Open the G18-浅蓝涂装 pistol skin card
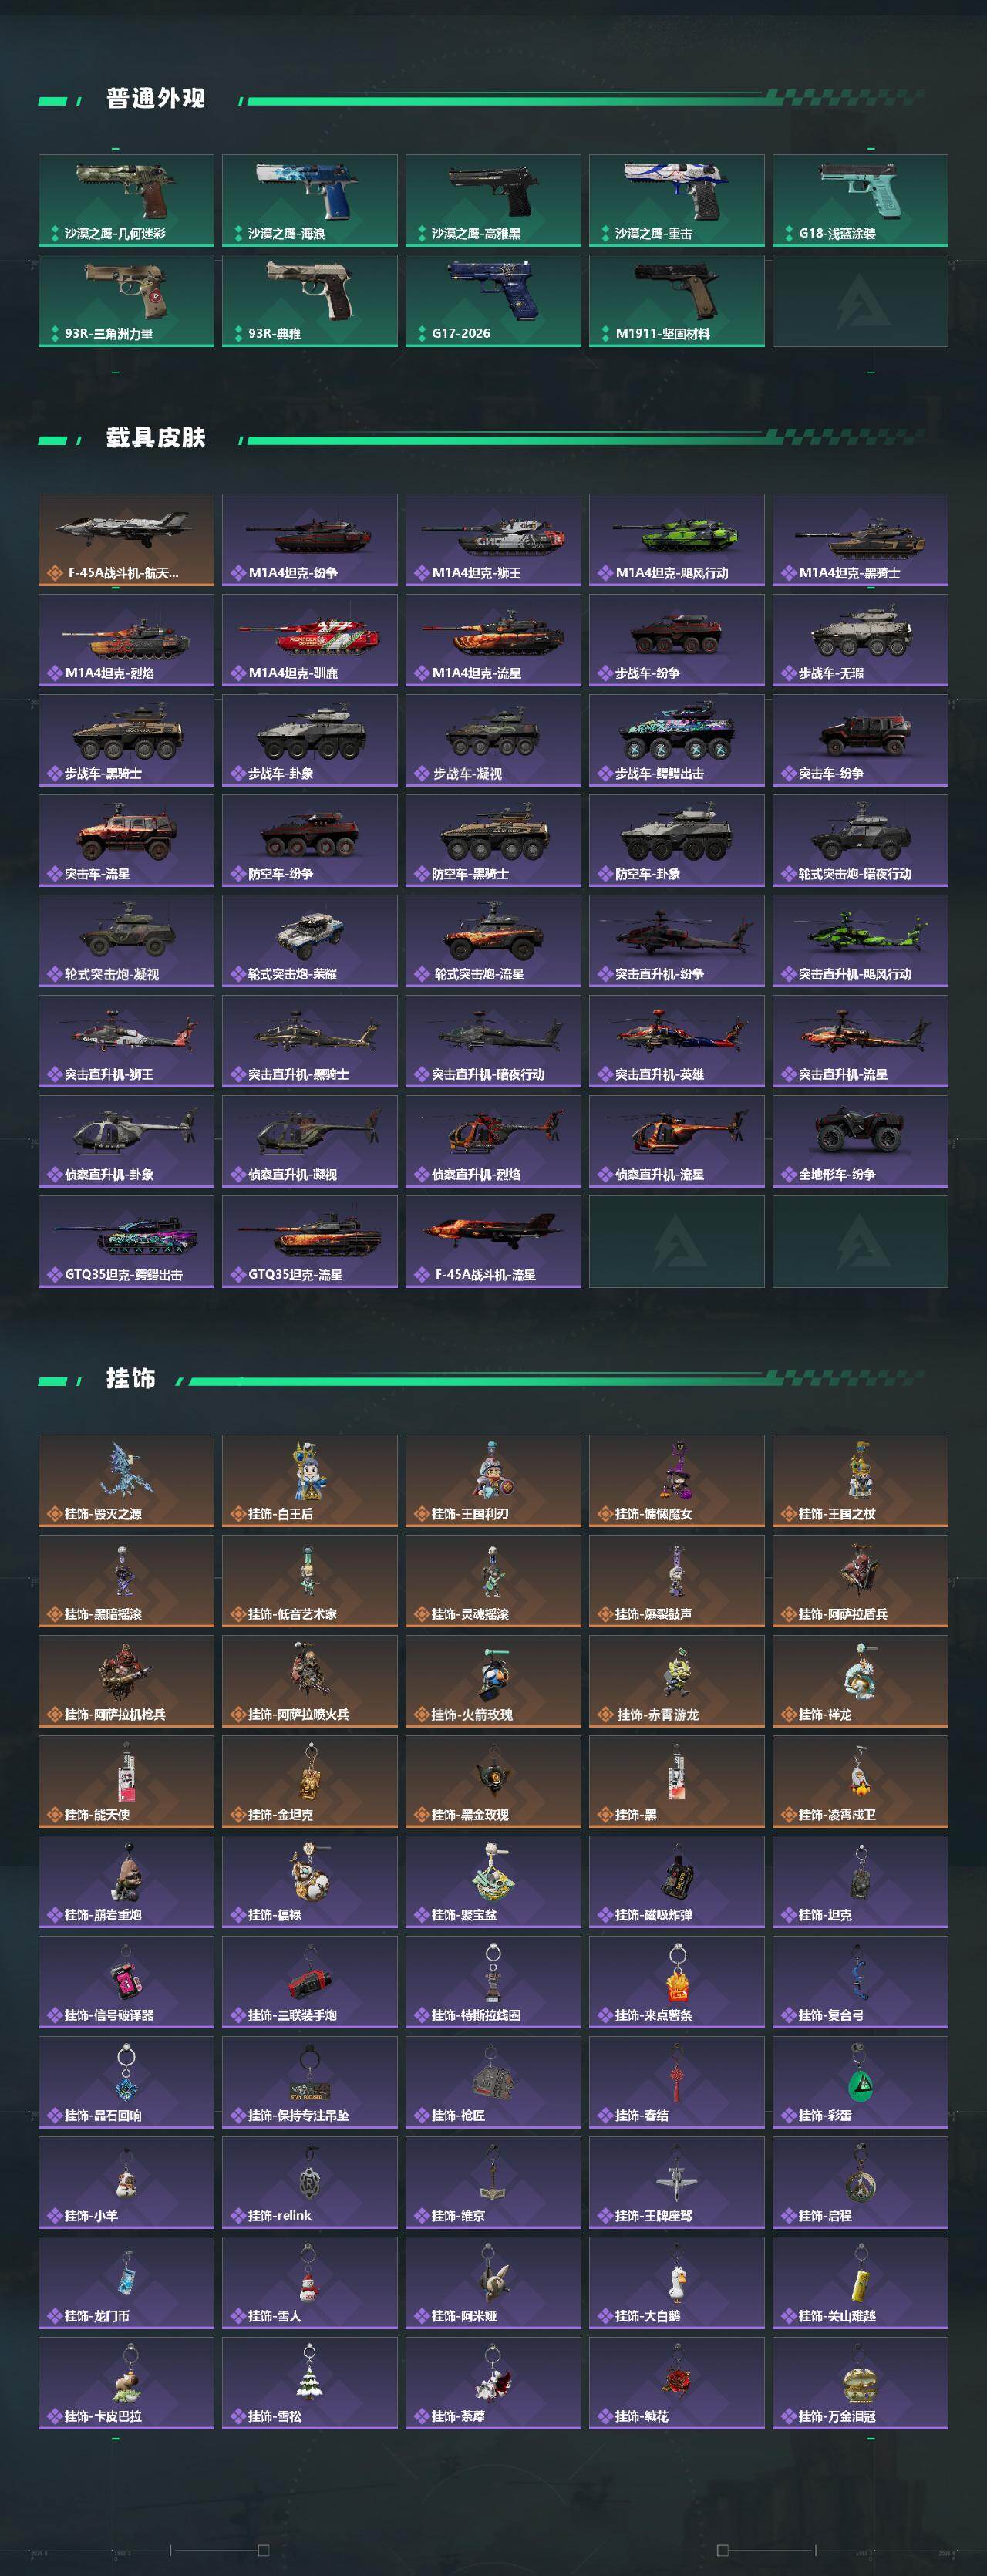Image resolution: width=987 pixels, height=2576 pixels. tap(860, 200)
